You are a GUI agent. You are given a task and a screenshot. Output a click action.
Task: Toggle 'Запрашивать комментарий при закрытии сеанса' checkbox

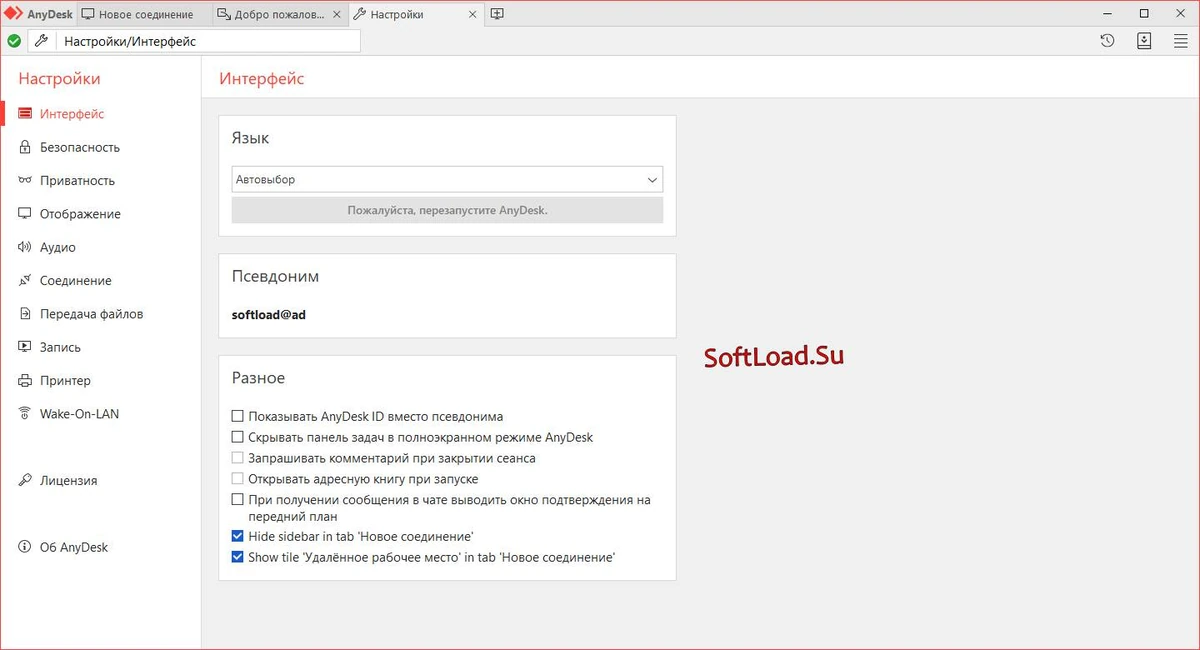tap(238, 458)
